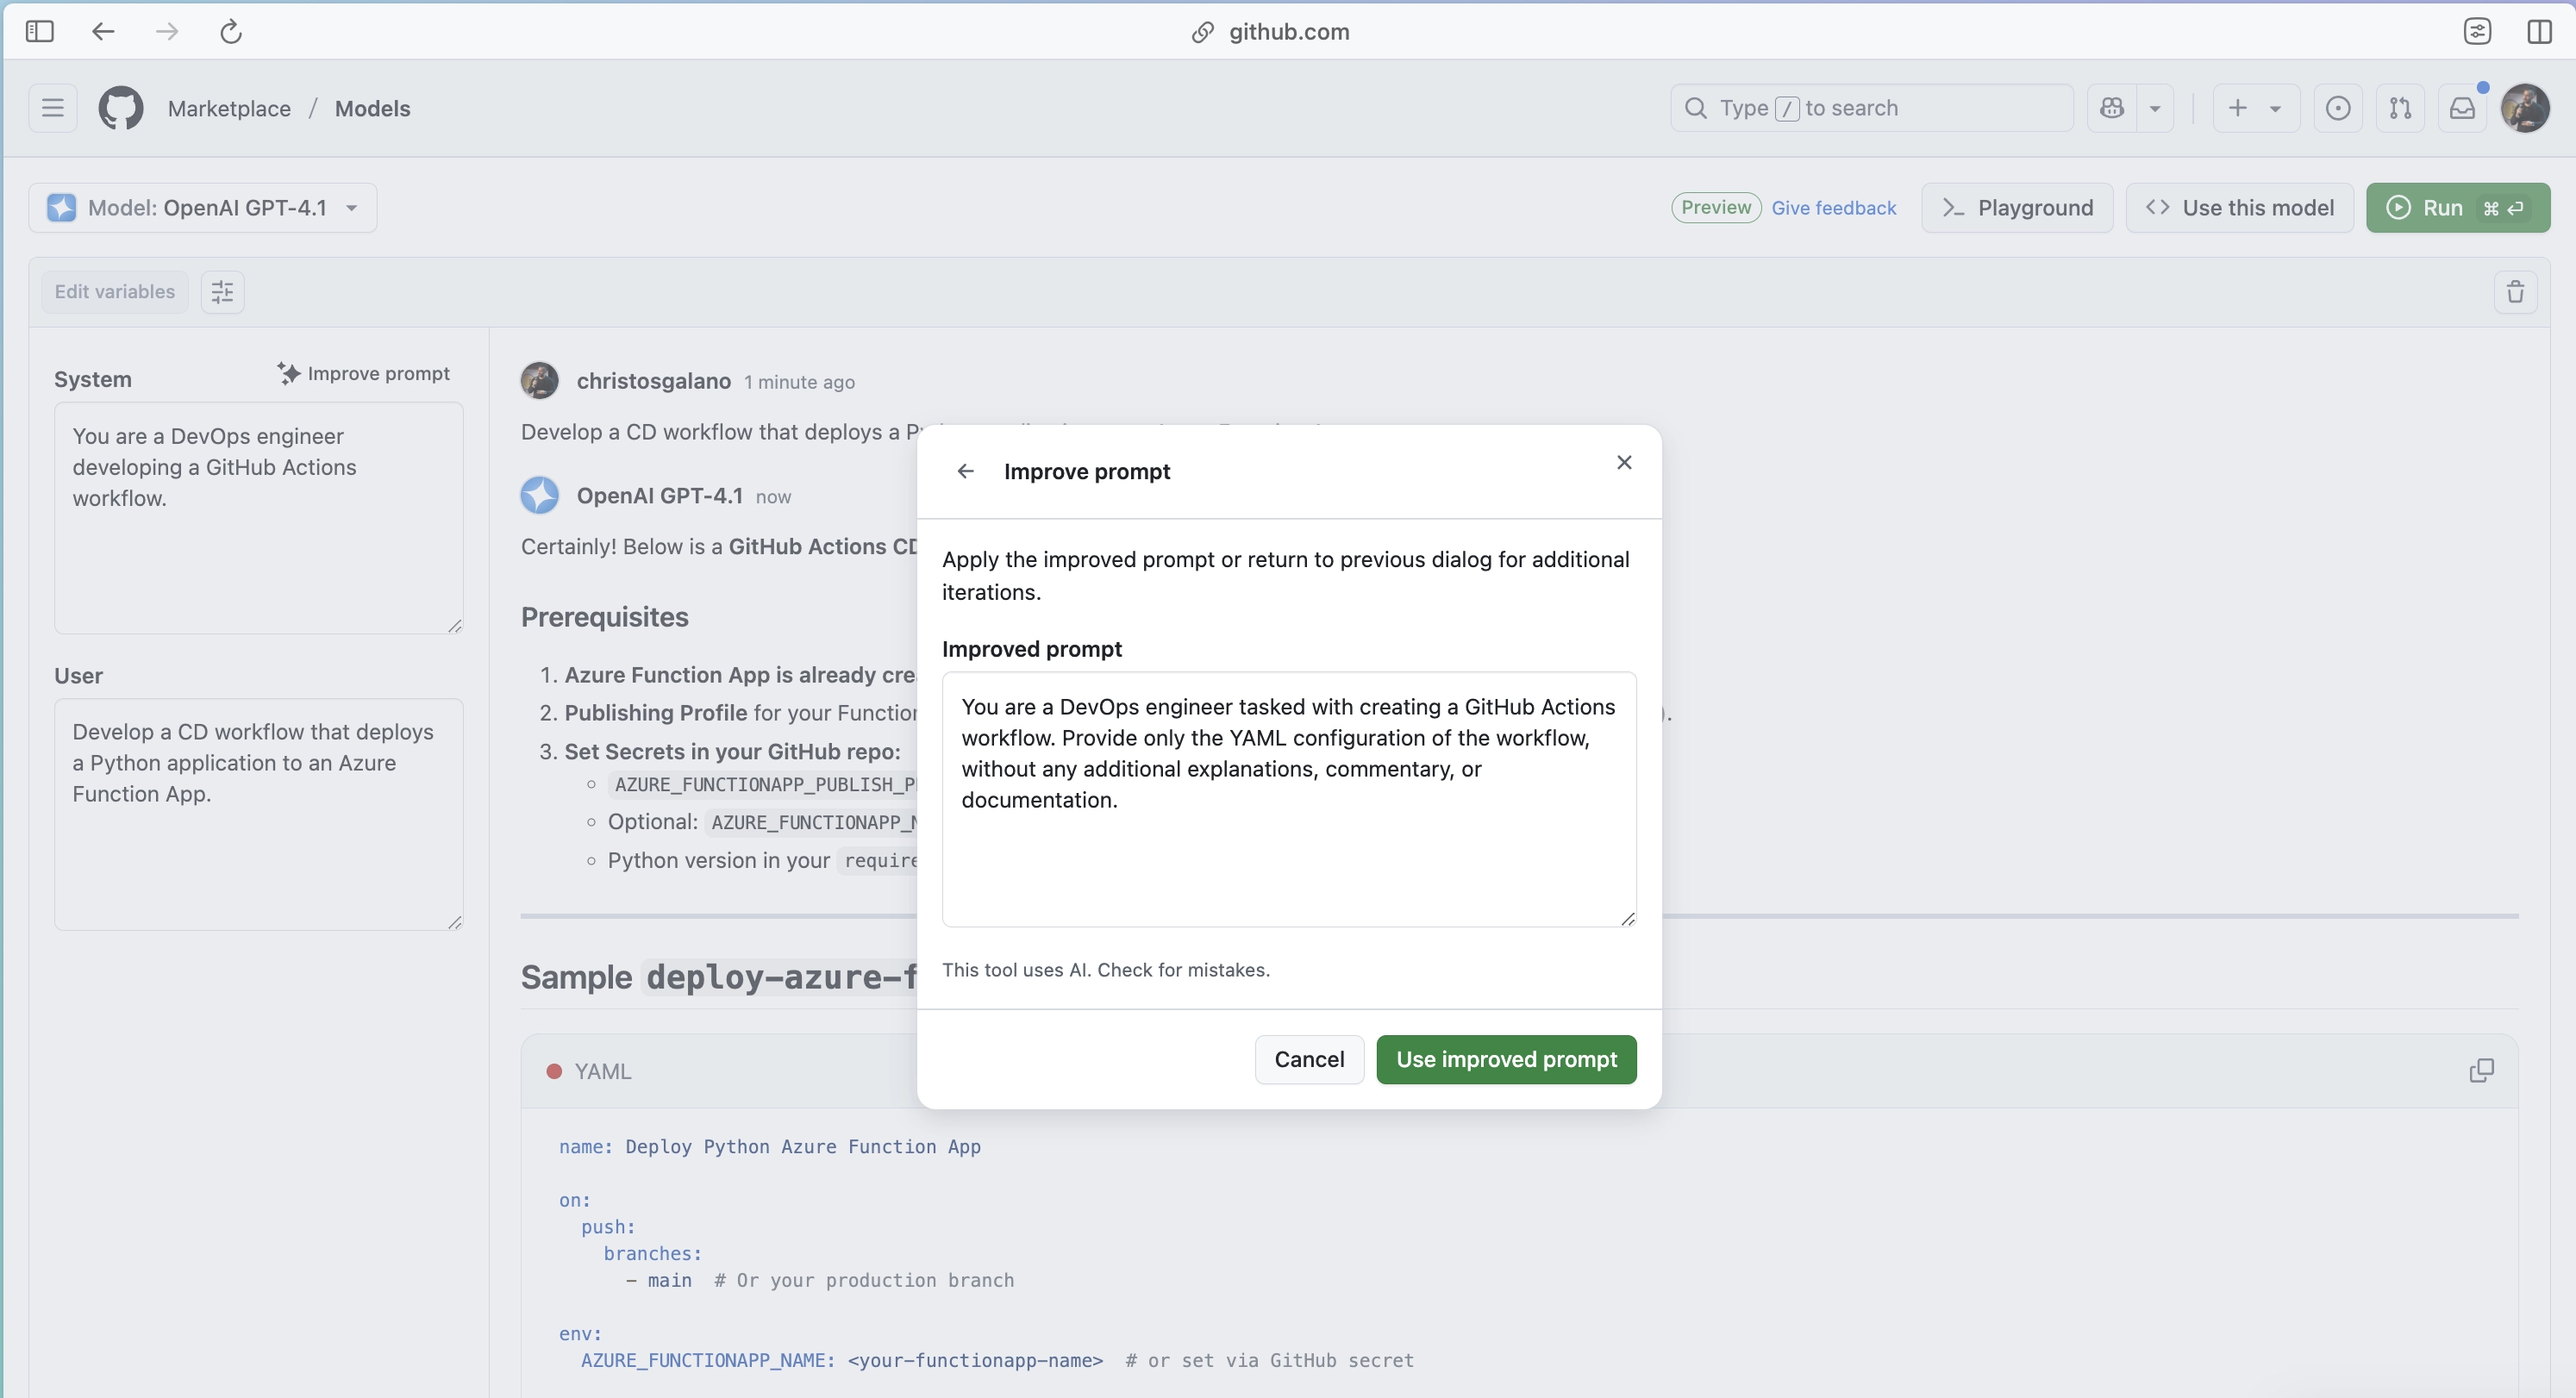This screenshot has width=2576, height=1398.
Task: Open the GitHub logo home link
Action: point(121,108)
